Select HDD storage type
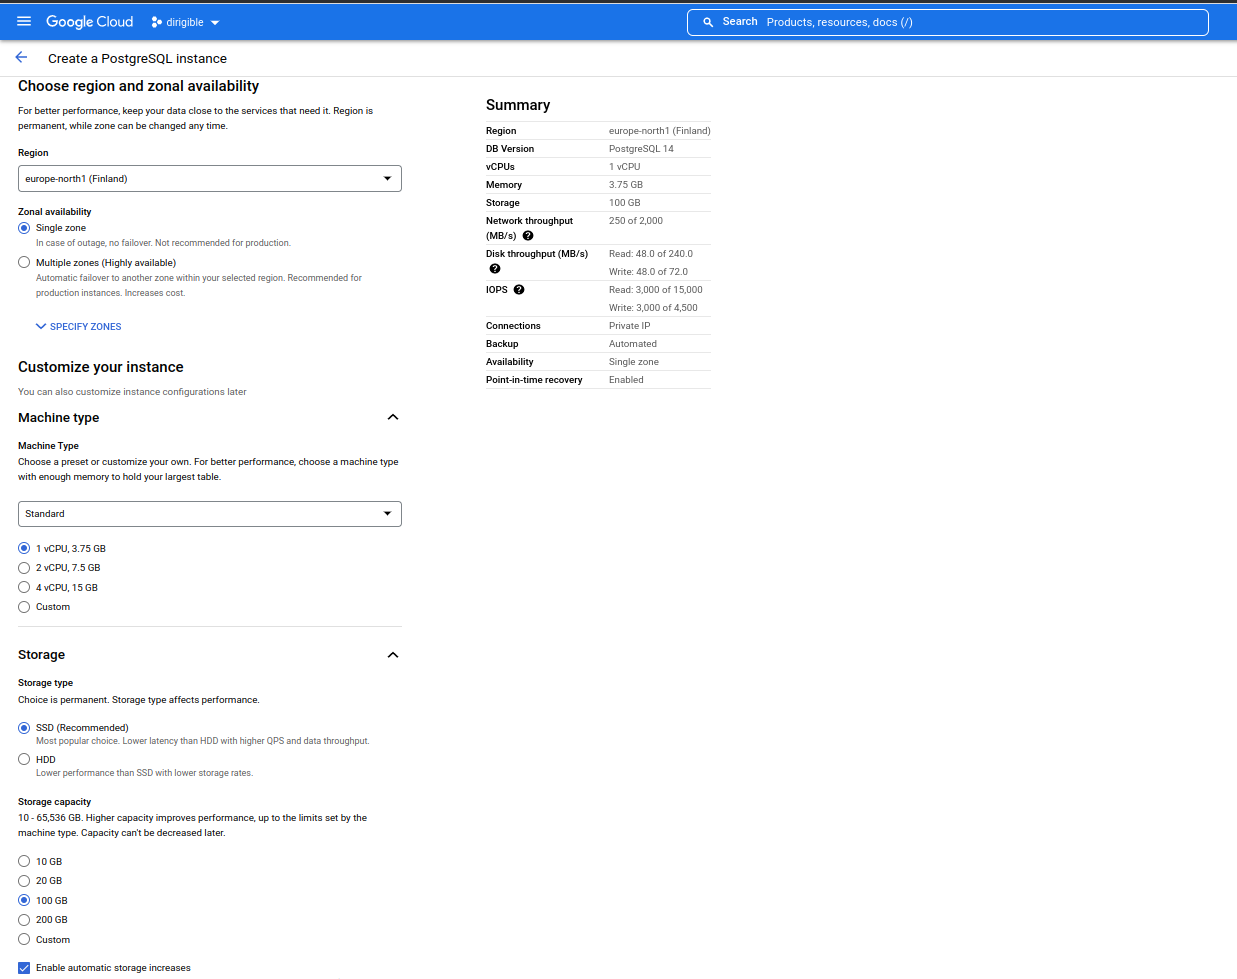This screenshot has height=979, width=1237. point(24,760)
